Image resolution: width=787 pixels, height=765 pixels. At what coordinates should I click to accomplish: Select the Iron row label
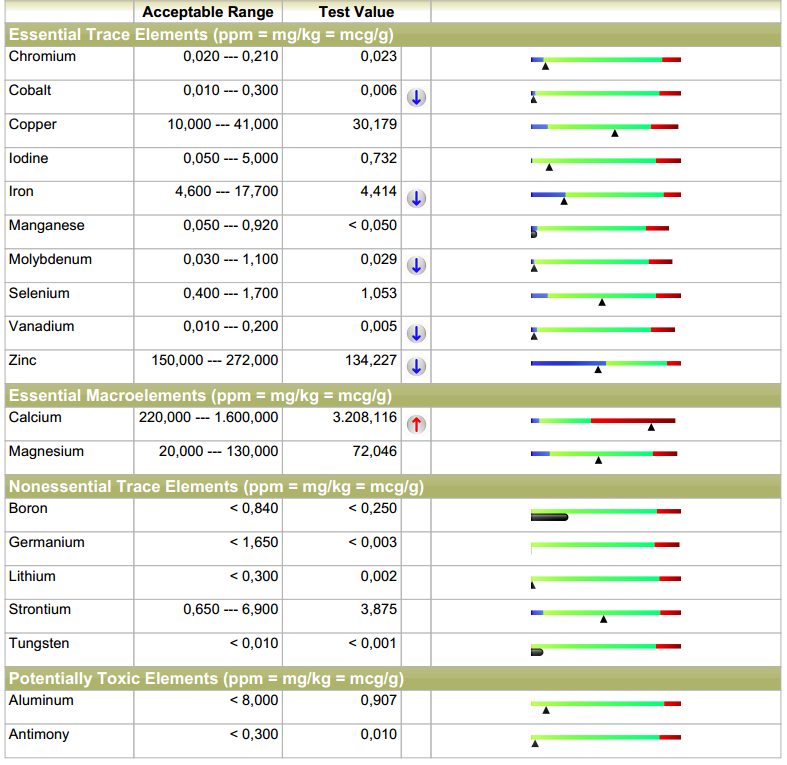pos(21,191)
